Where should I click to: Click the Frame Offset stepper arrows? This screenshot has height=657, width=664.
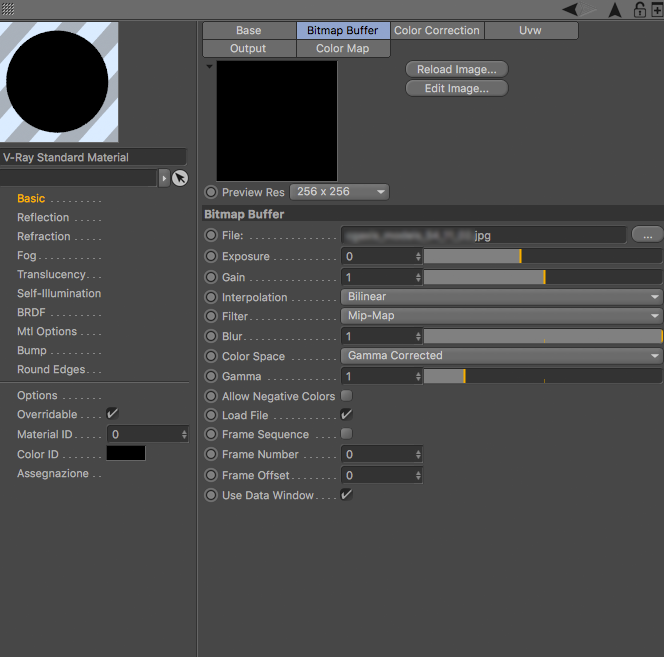[x=418, y=475]
